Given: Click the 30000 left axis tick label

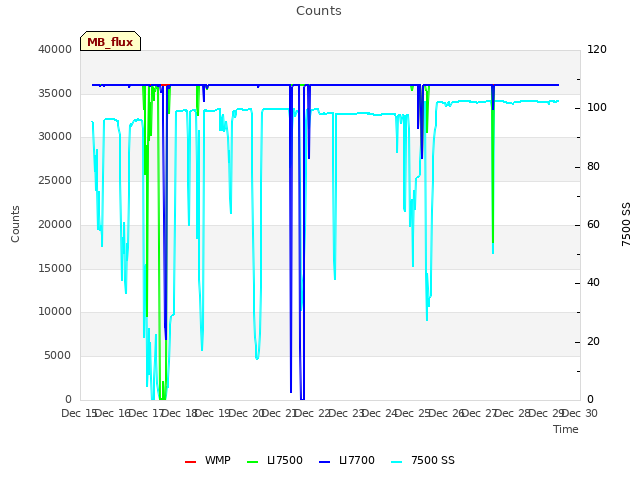Looking at the screenshot, I should pyautogui.click(x=55, y=137).
